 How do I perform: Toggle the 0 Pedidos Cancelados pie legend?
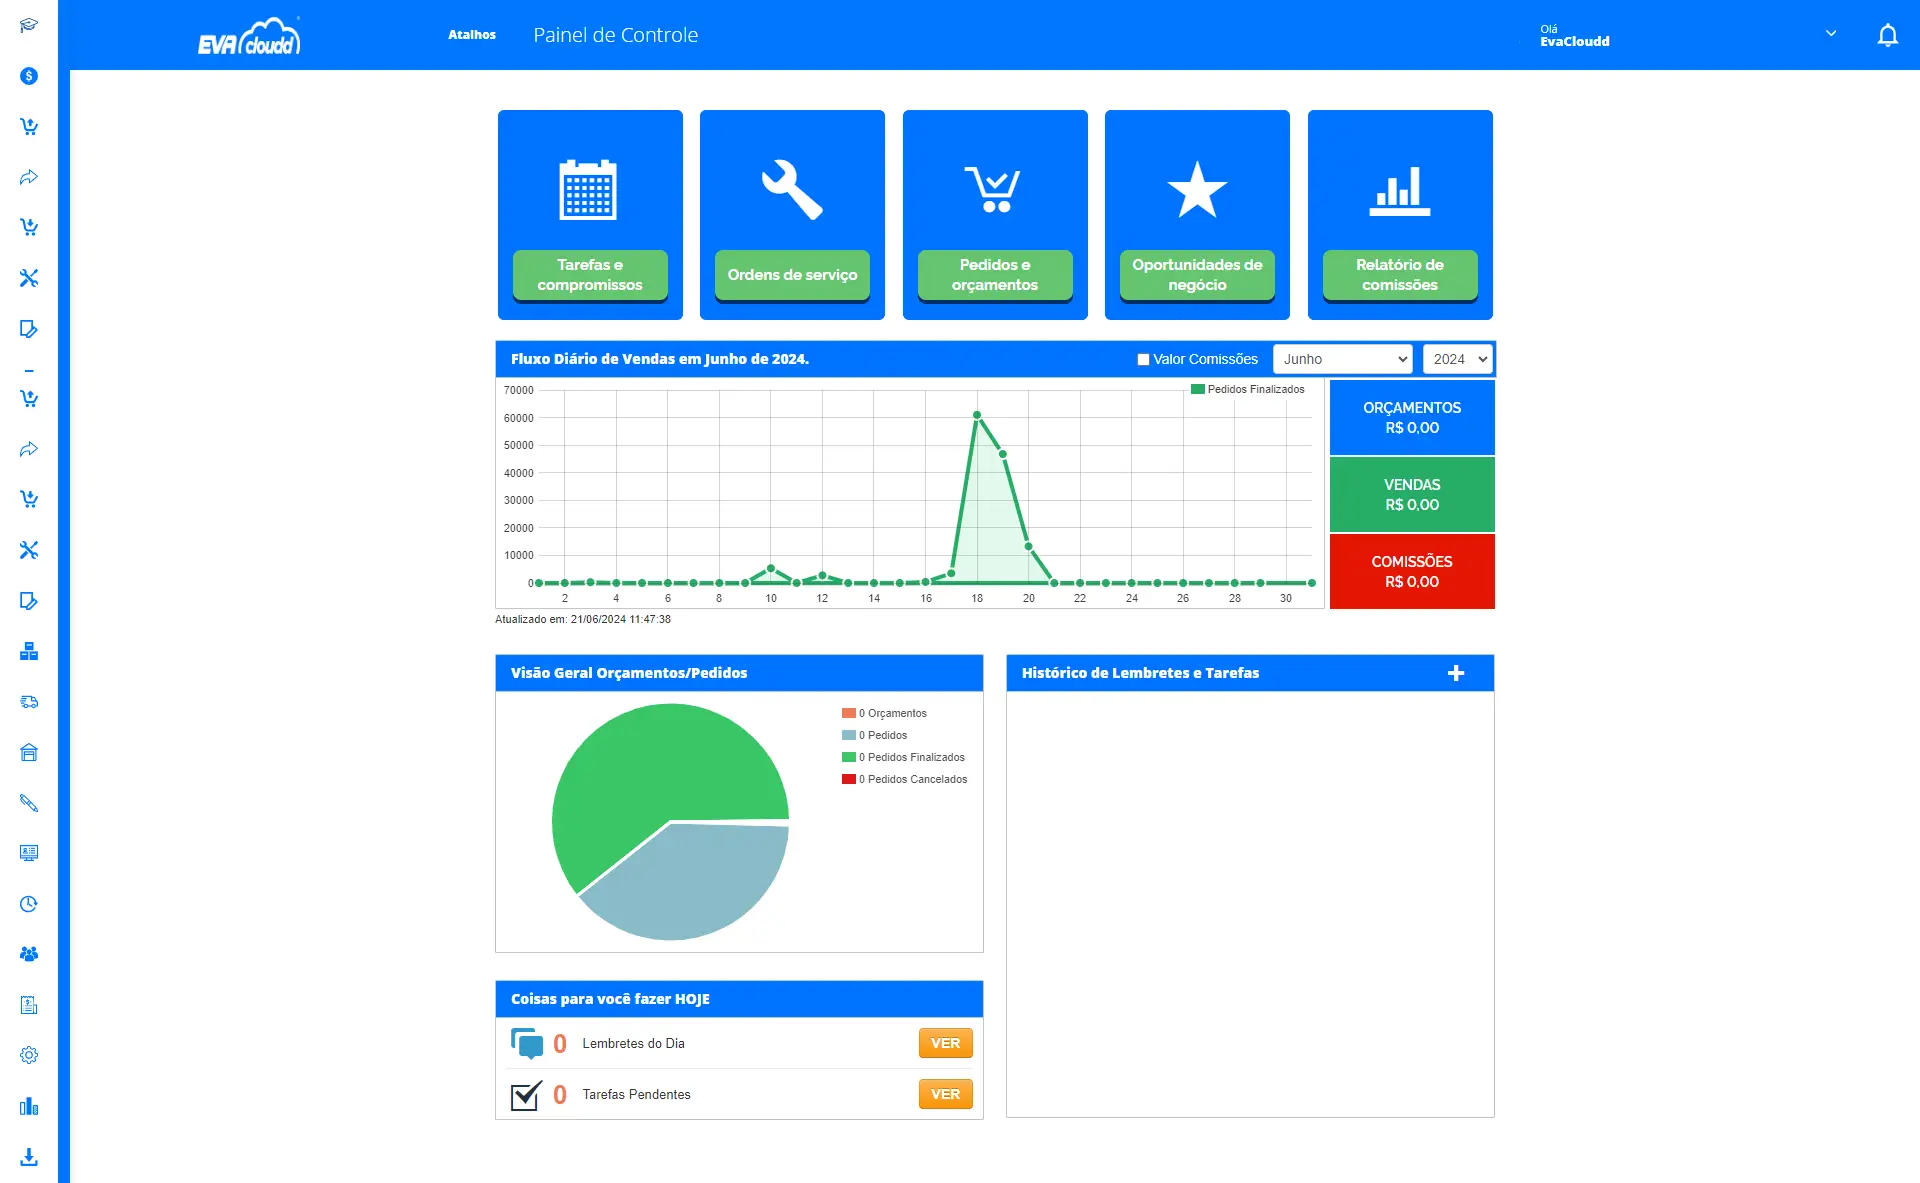(905, 779)
